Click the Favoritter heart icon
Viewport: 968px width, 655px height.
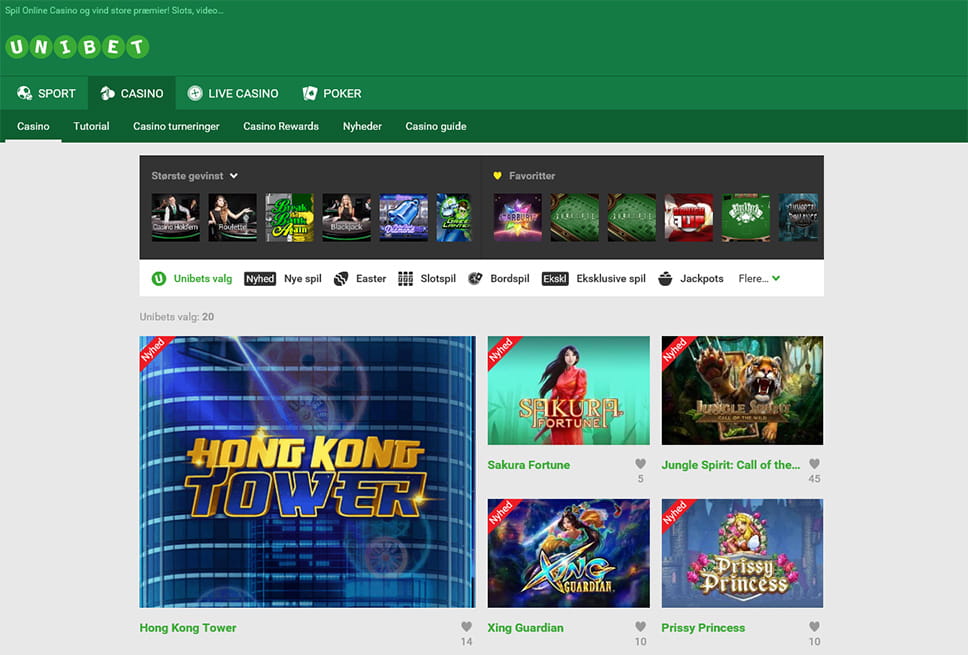tap(497, 176)
